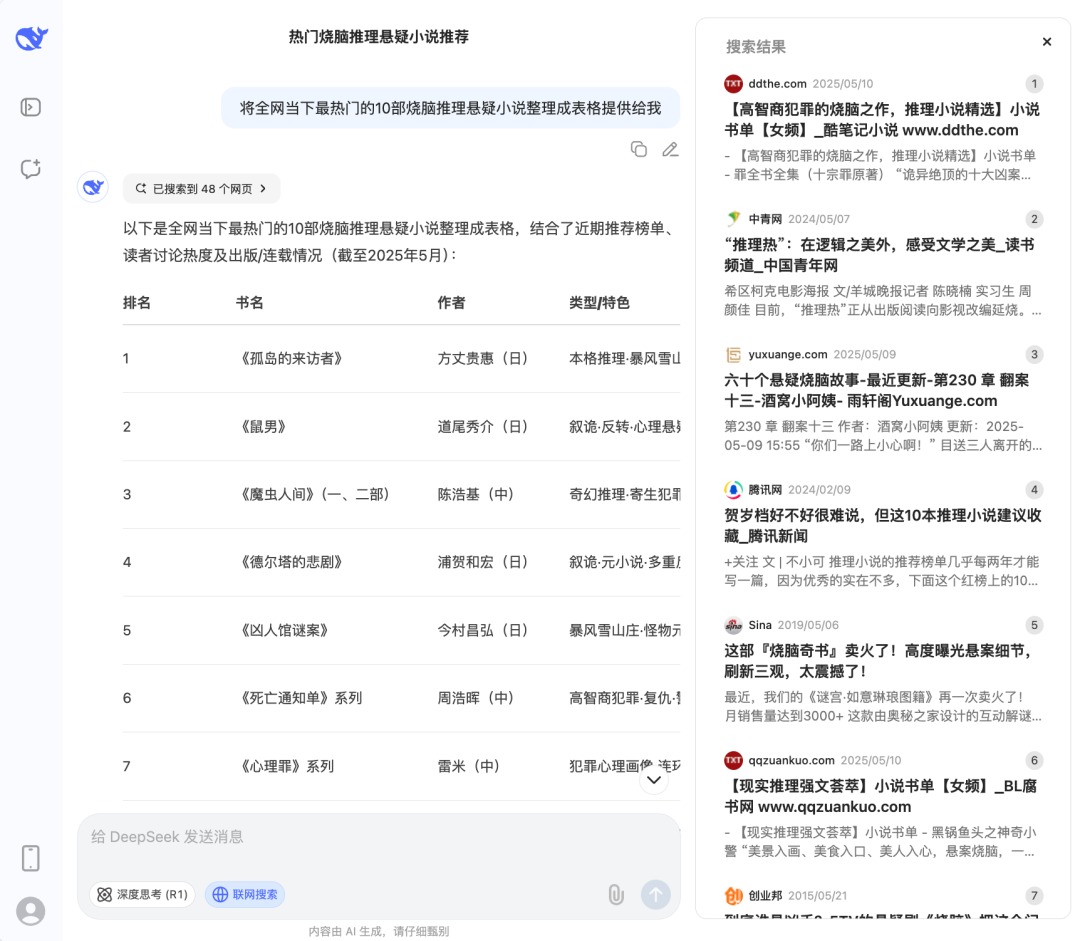Click the 类型/特色 column header
Image resolution: width=1080 pixels, height=941 pixels.
[599, 302]
